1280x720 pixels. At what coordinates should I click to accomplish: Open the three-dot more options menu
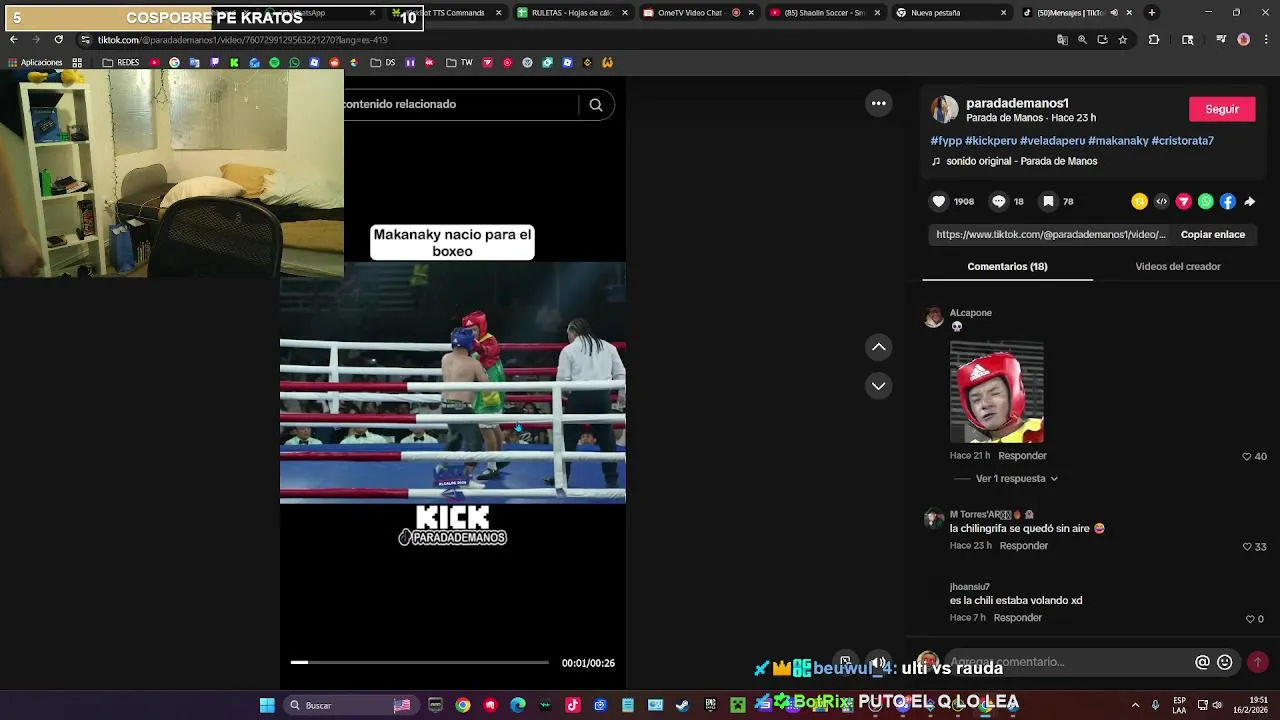[879, 103]
